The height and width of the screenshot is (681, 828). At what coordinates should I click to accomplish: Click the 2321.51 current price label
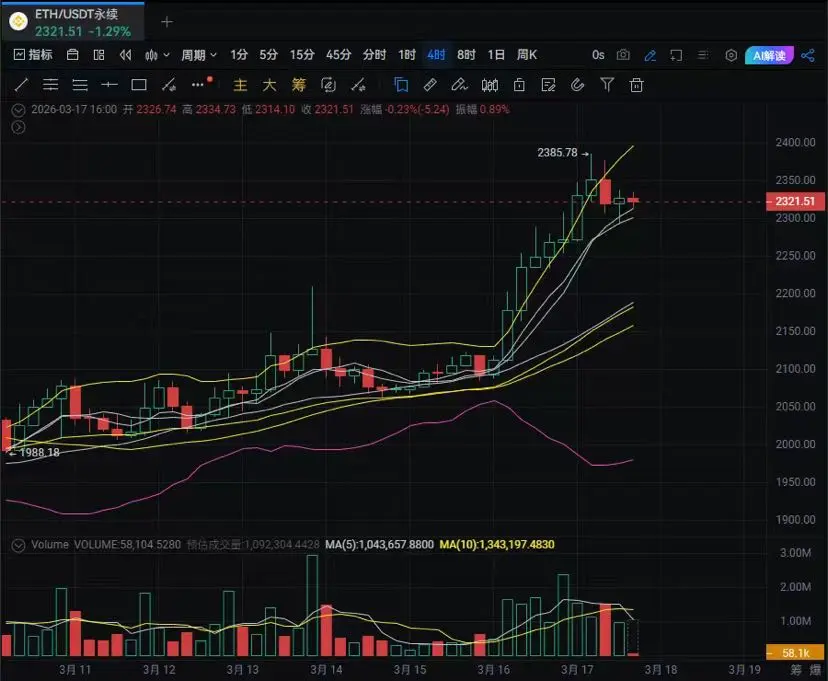(795, 201)
